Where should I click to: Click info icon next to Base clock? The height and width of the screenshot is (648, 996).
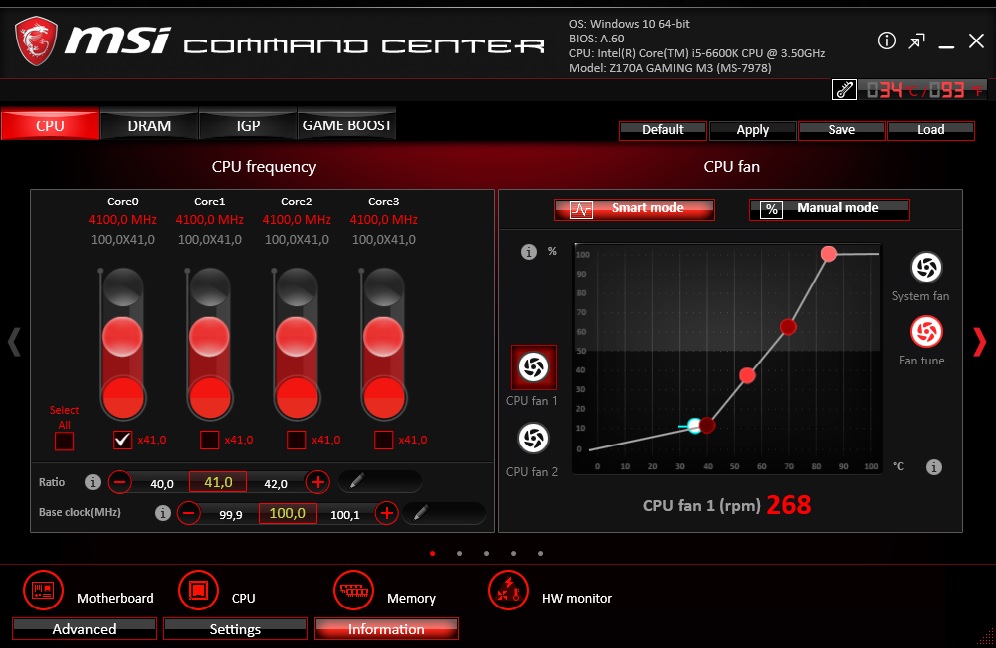tap(163, 513)
